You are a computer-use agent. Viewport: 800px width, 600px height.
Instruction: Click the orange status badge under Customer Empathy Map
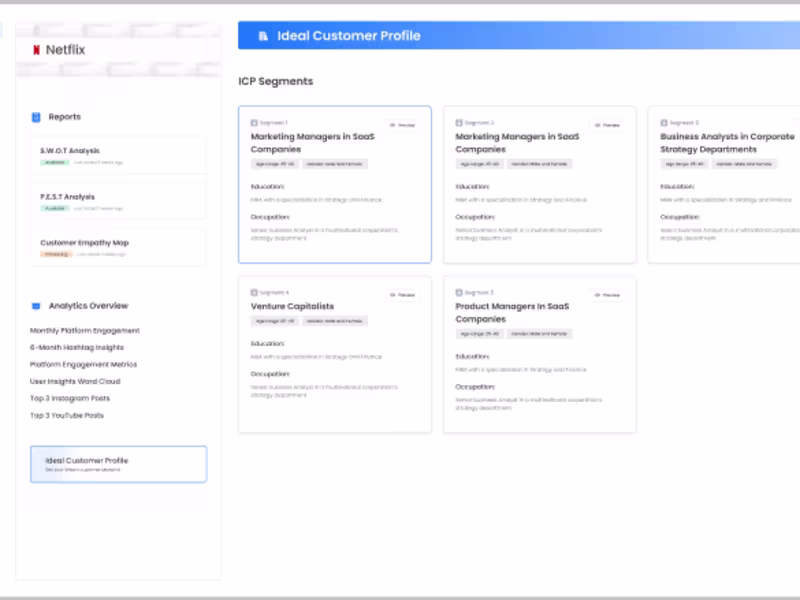point(56,254)
